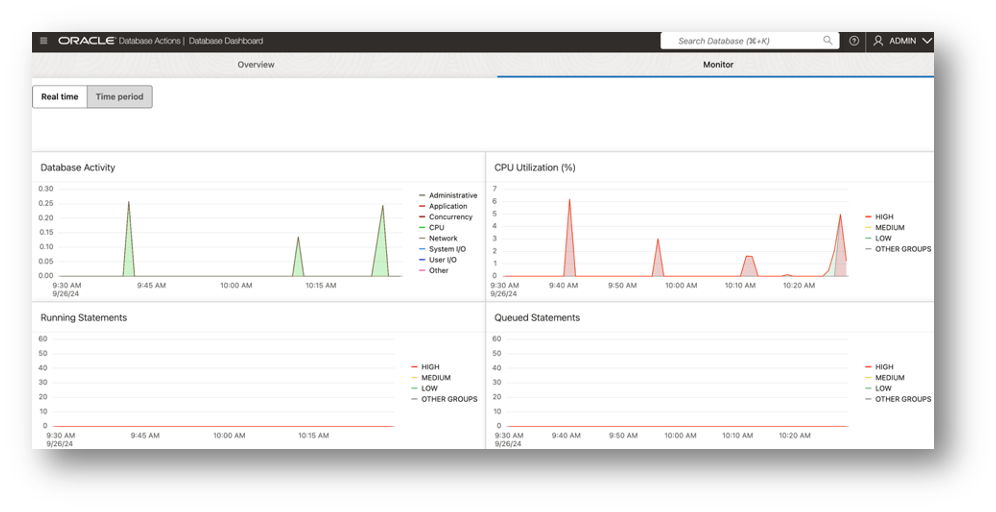Screen dimensions: 996x512
Task: Open the help question mark icon
Action: (x=854, y=41)
